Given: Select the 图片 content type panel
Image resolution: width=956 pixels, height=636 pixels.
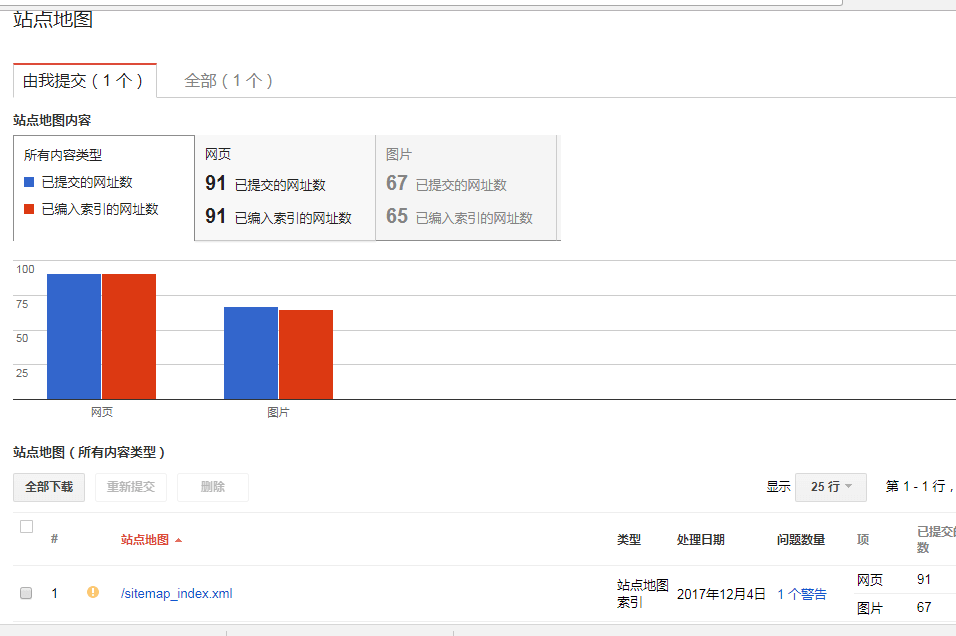Looking at the screenshot, I should point(466,188).
